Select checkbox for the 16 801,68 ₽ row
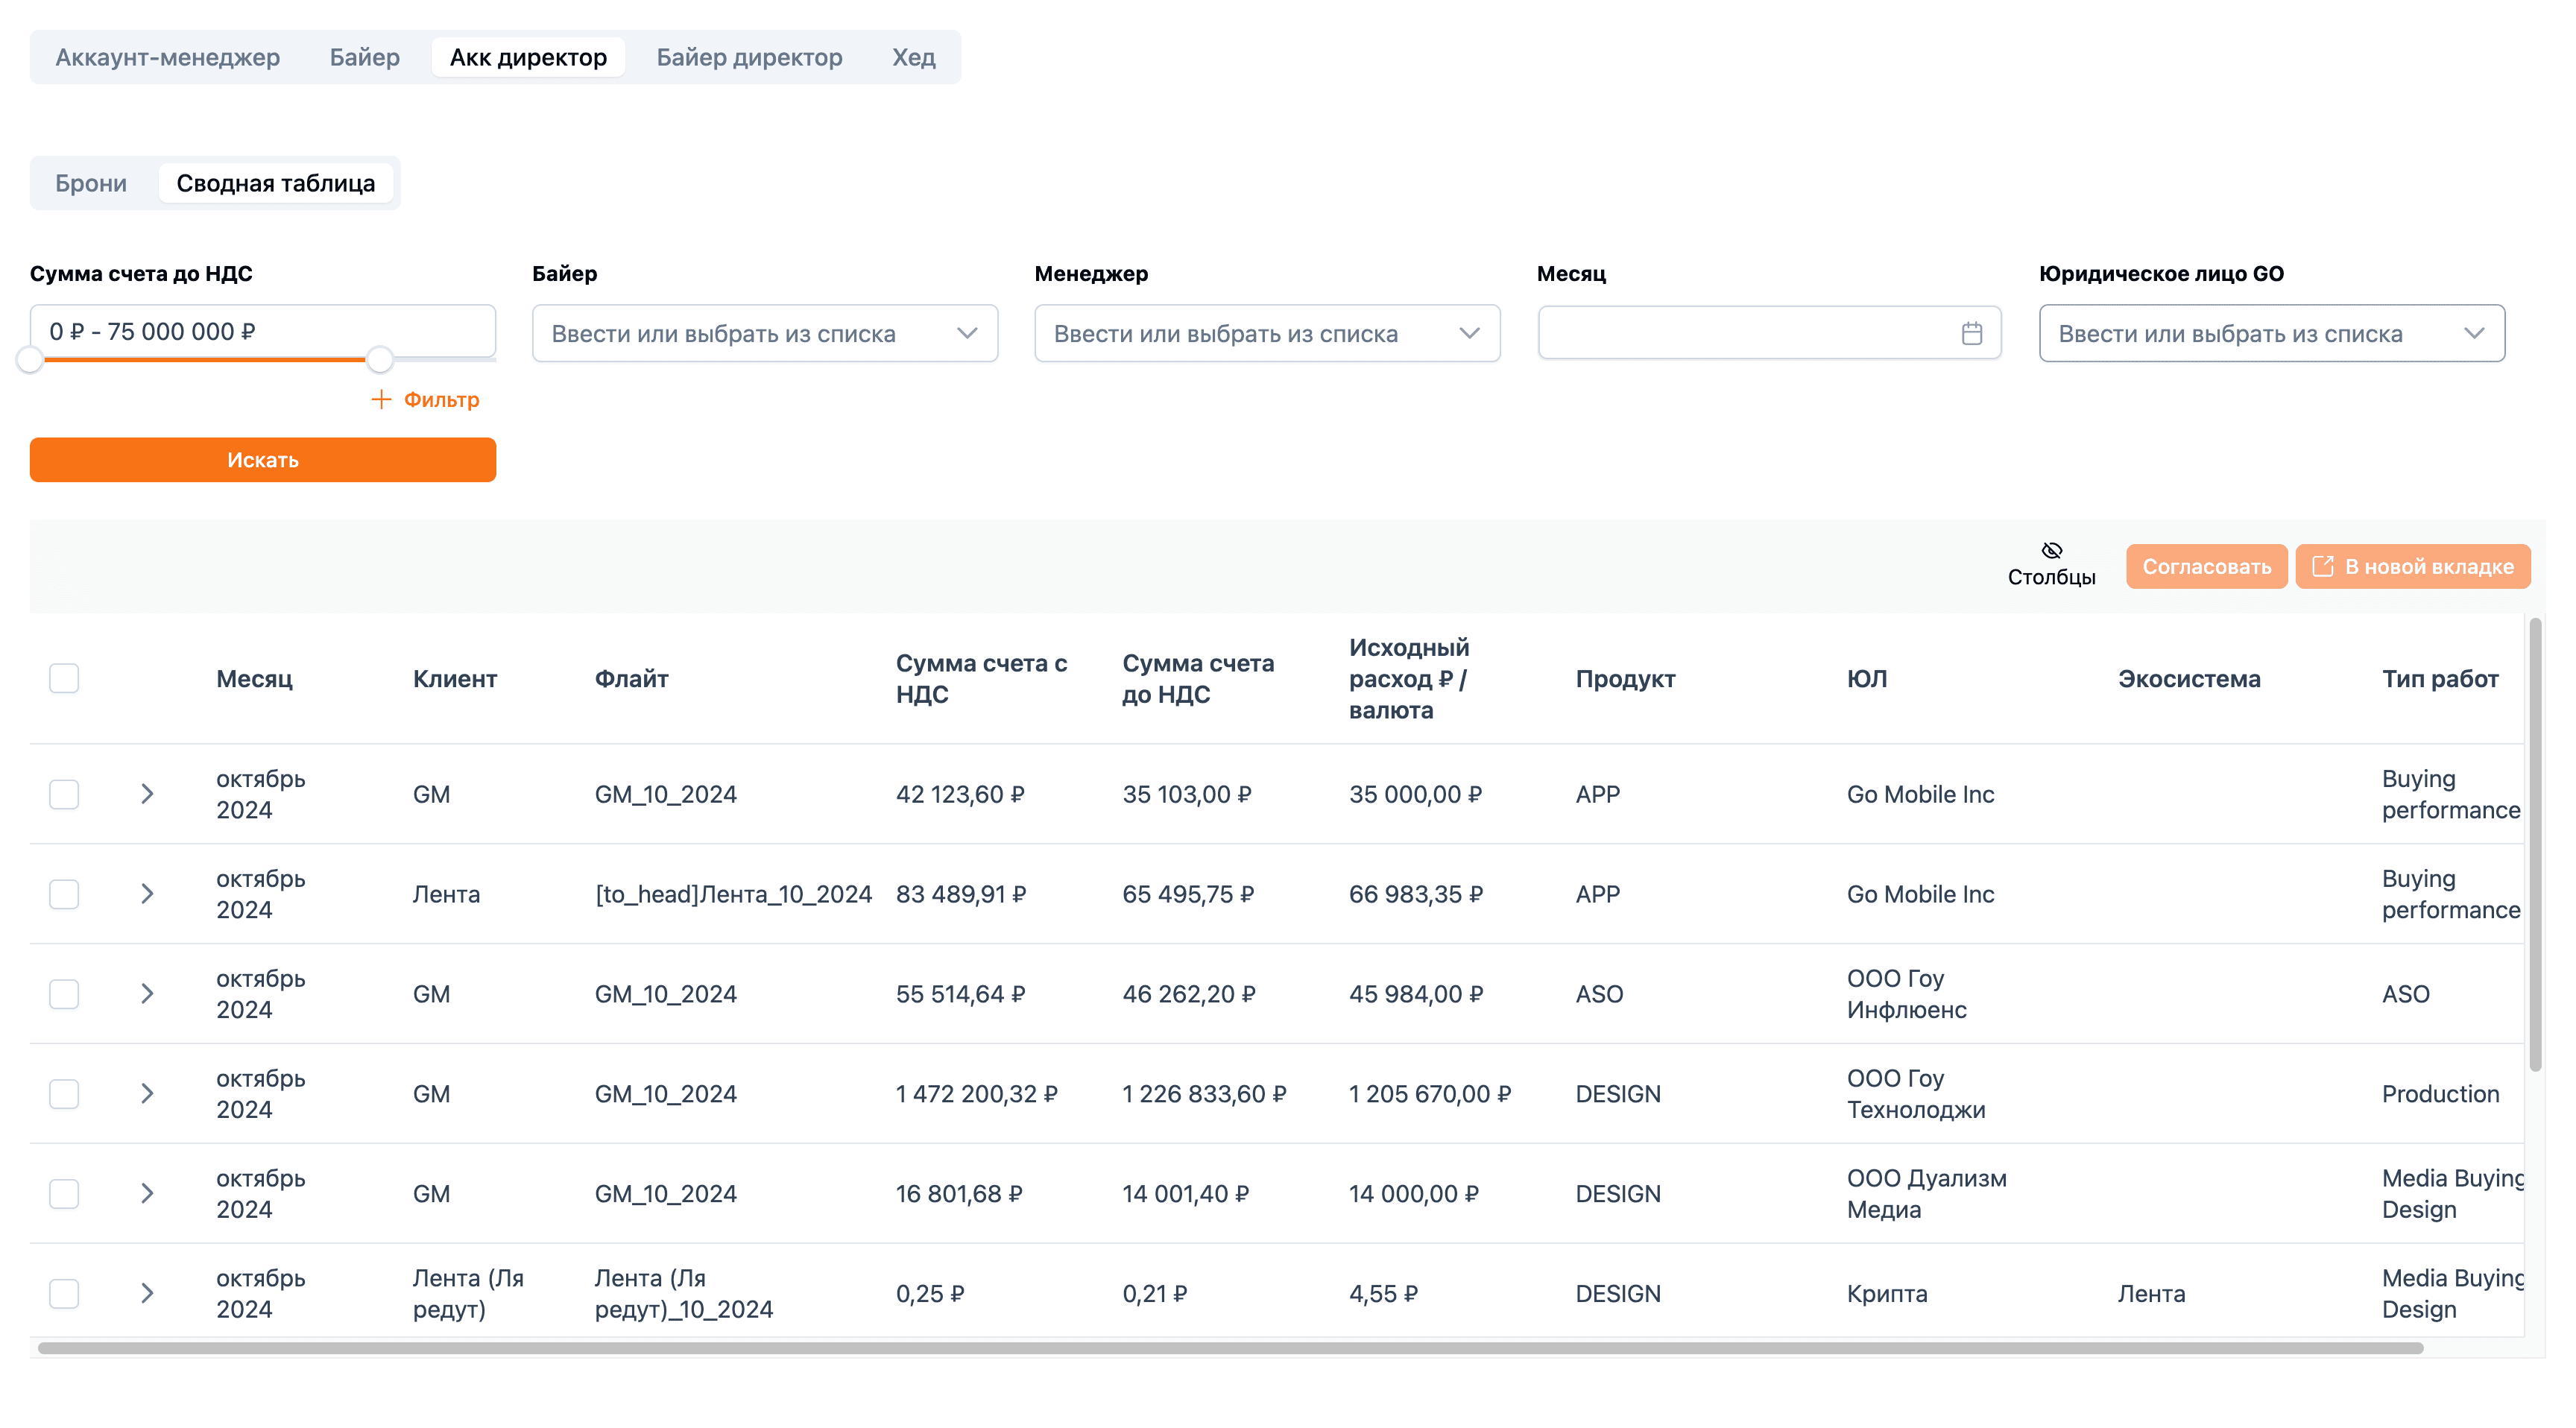2576x1428 pixels. (x=64, y=1193)
